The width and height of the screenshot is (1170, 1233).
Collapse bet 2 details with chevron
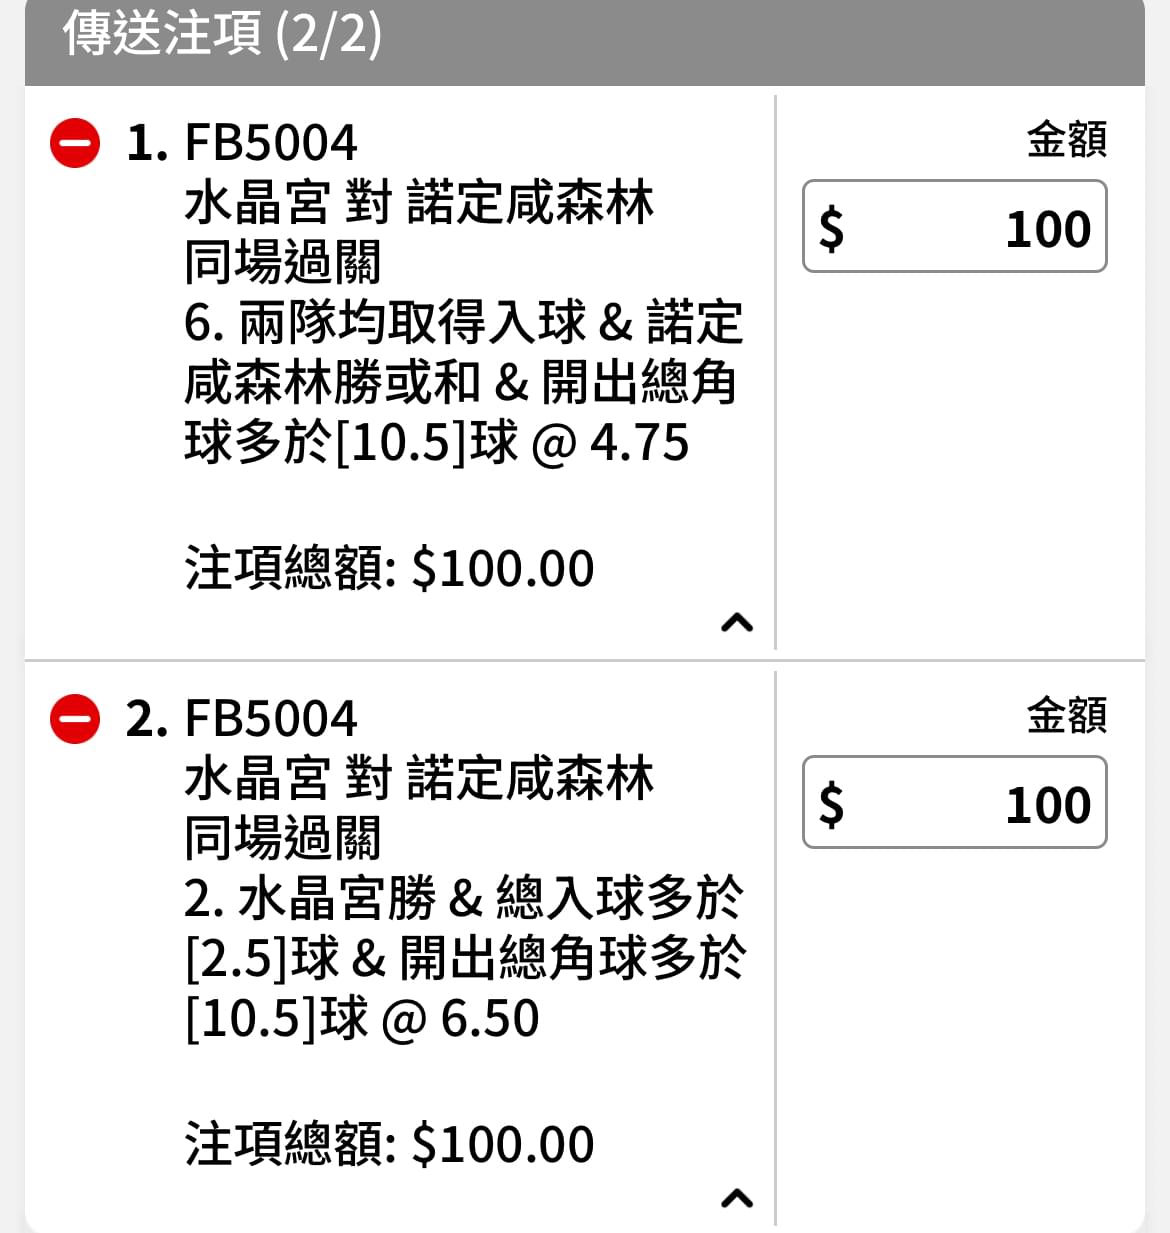pos(737,1198)
